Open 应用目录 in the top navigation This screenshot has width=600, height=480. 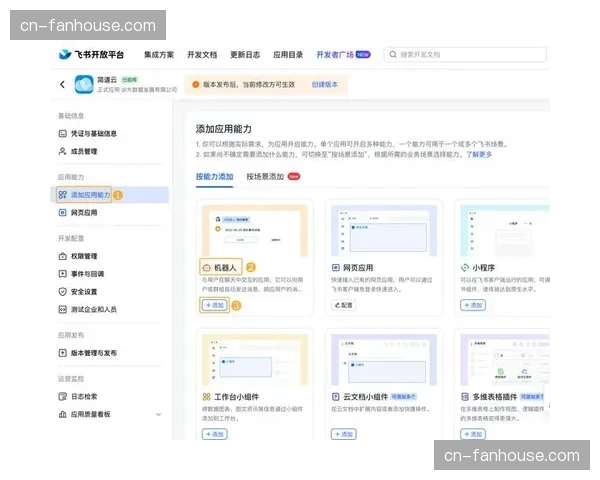click(288, 55)
